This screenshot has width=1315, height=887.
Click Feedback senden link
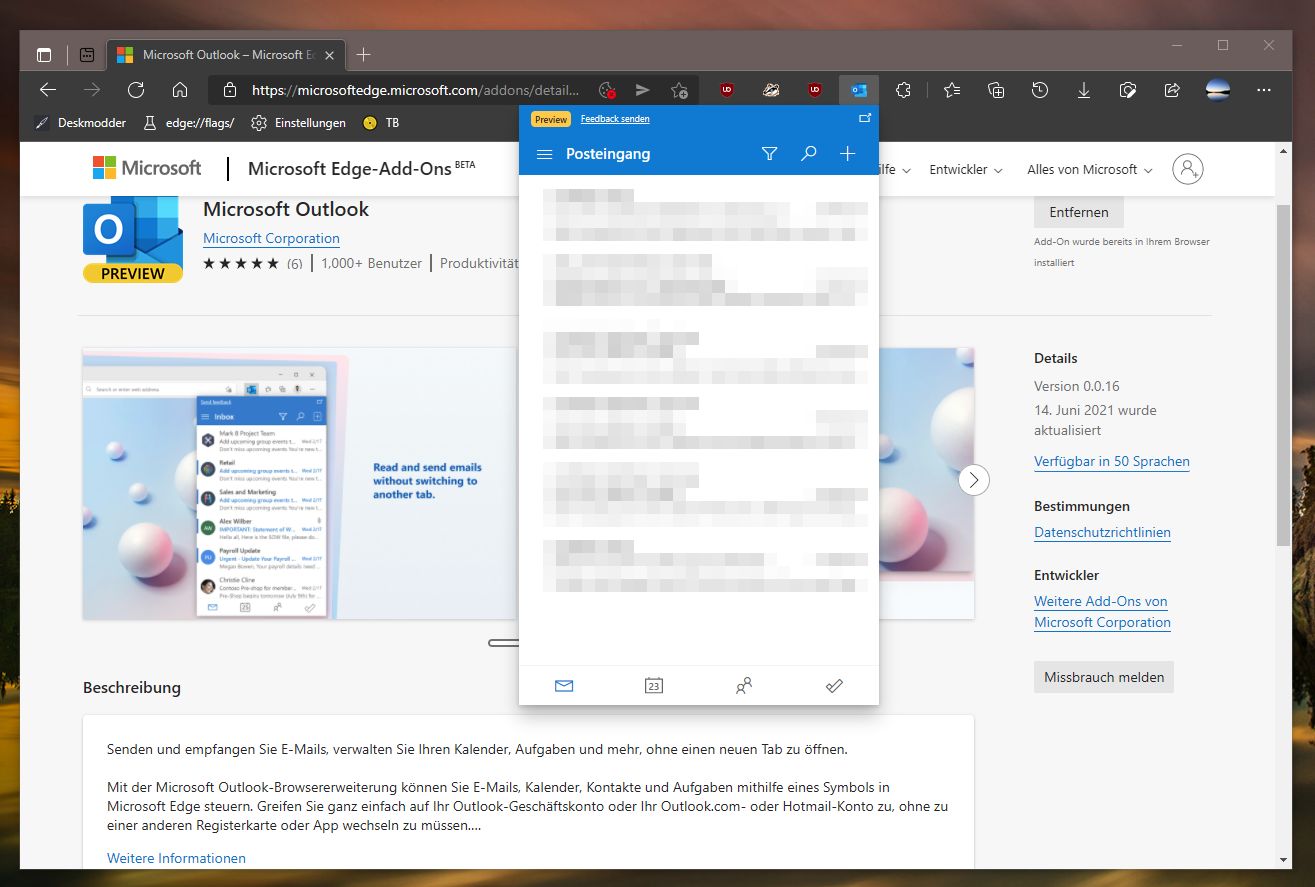tap(615, 119)
